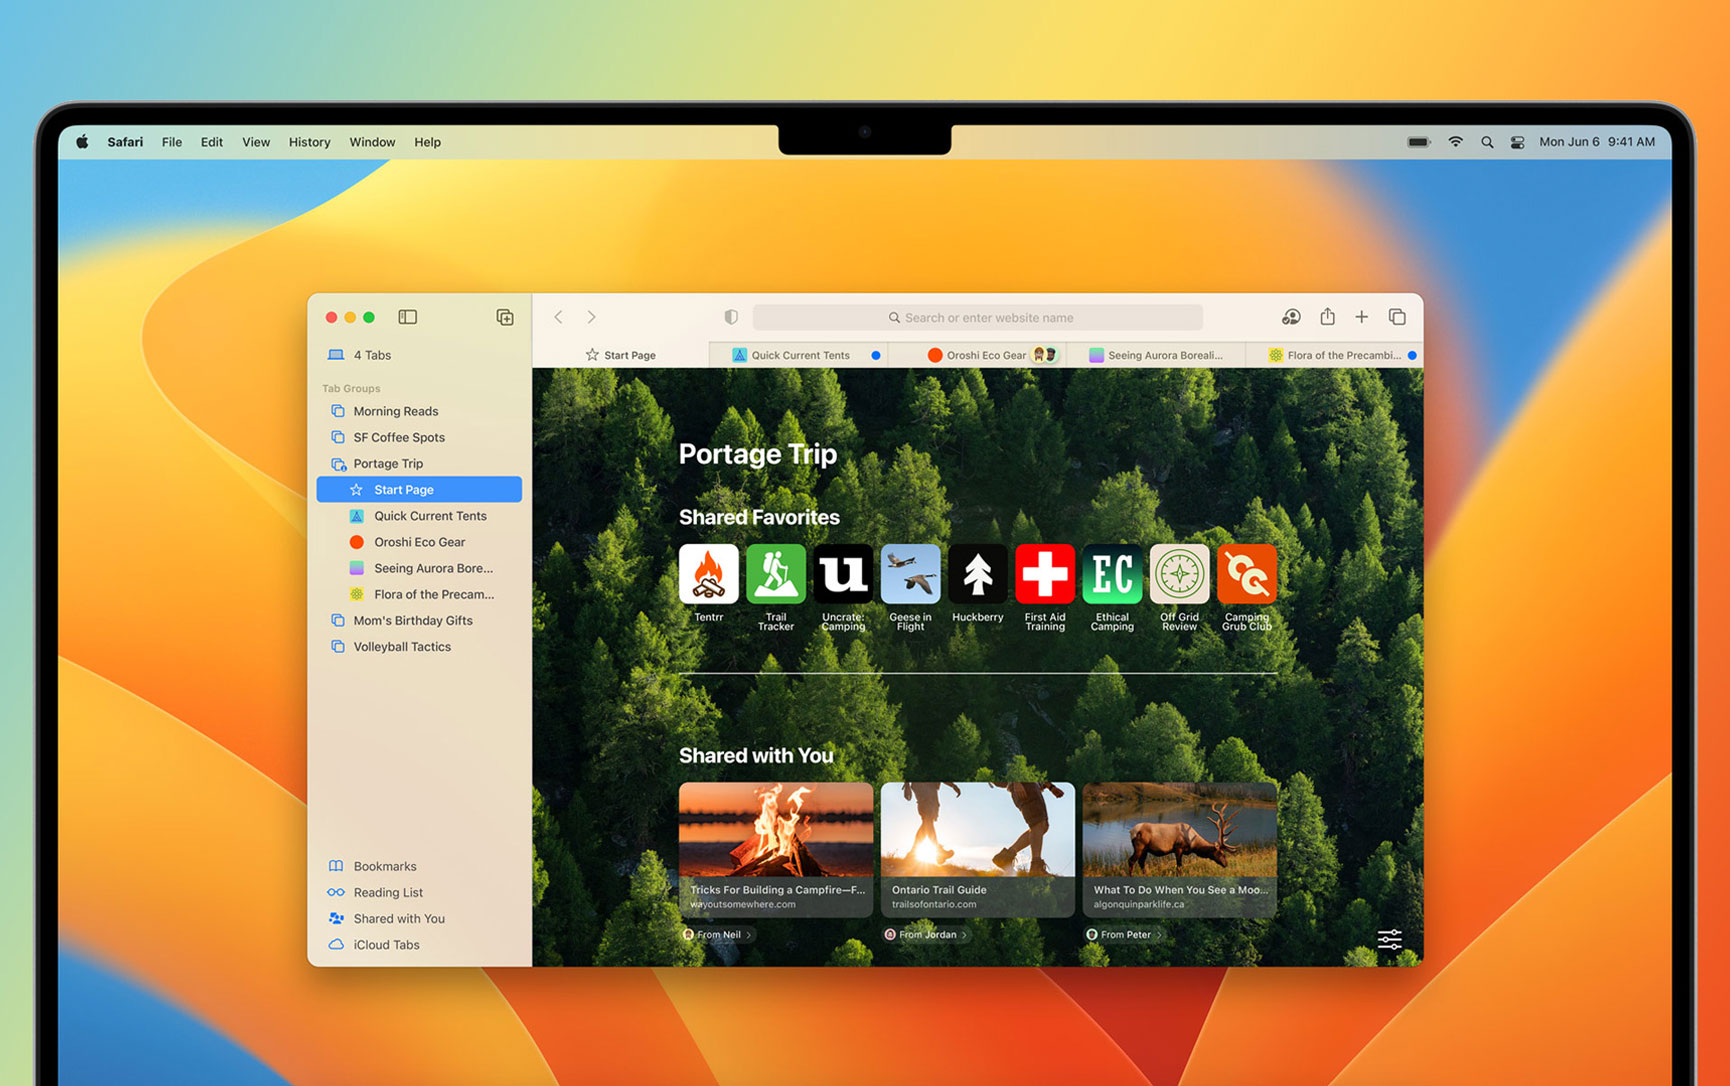
Task: Select Flora of the Precam... in sidebar
Action: [x=419, y=594]
